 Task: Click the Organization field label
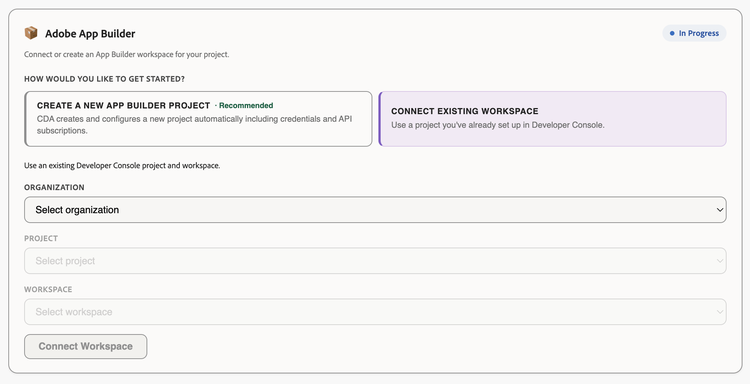point(54,187)
